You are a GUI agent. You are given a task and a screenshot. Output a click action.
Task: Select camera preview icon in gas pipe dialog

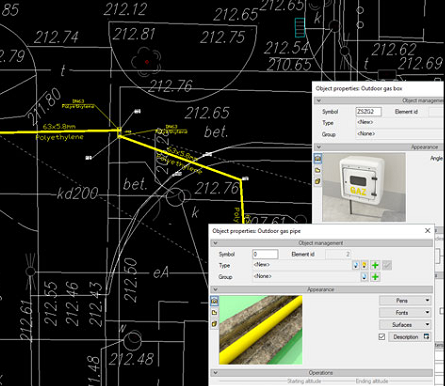[x=214, y=301]
